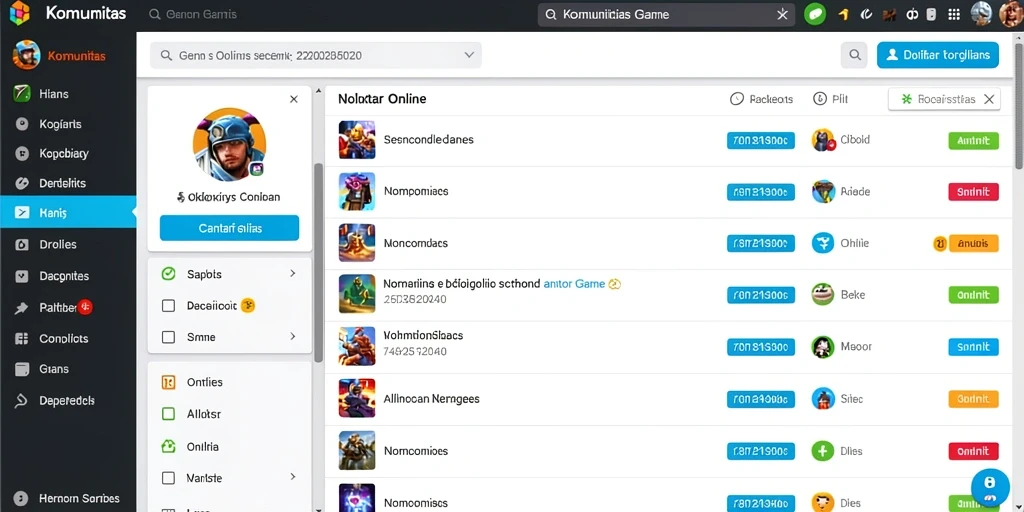Click the Racleots clock icon

click(737, 99)
